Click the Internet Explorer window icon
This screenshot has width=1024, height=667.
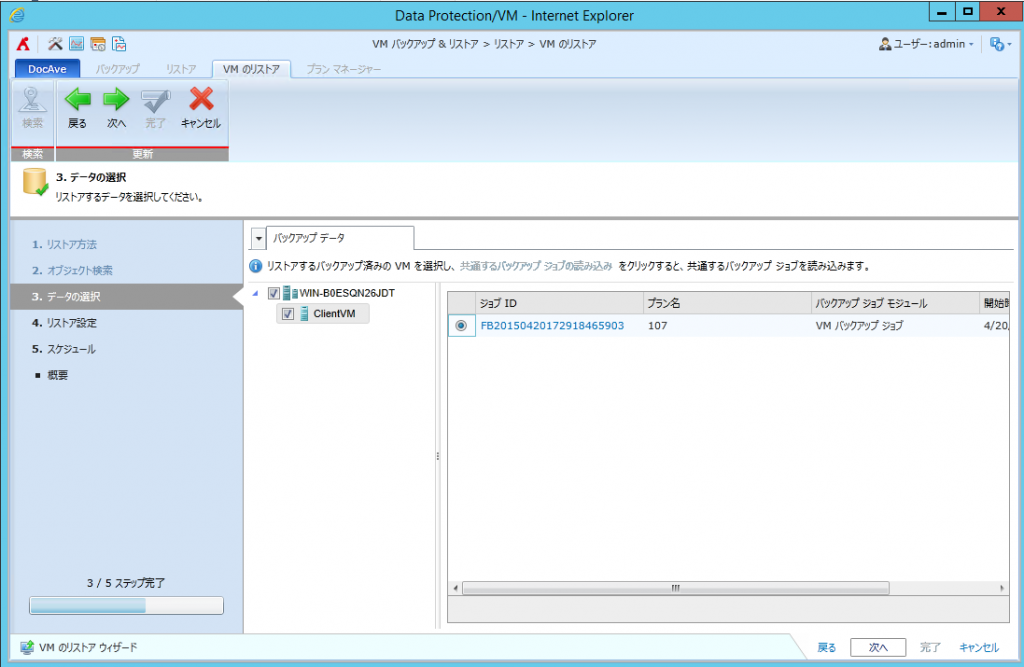(17, 14)
